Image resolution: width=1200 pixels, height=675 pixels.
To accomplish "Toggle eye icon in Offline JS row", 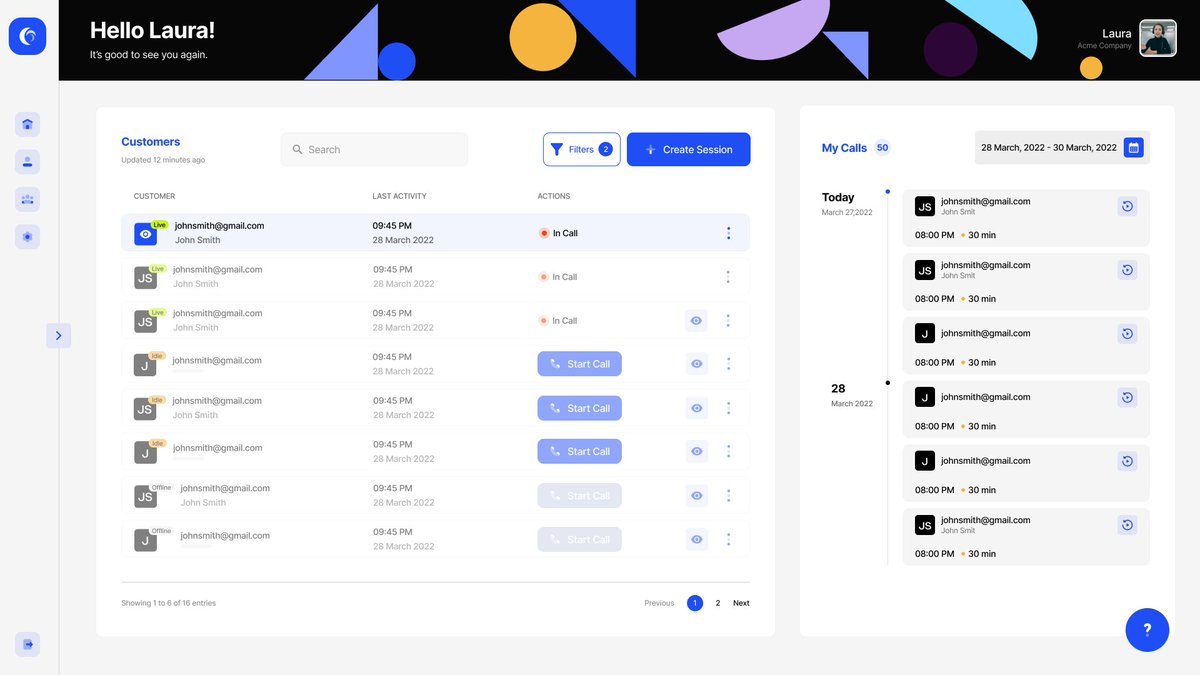I will 697,496.
